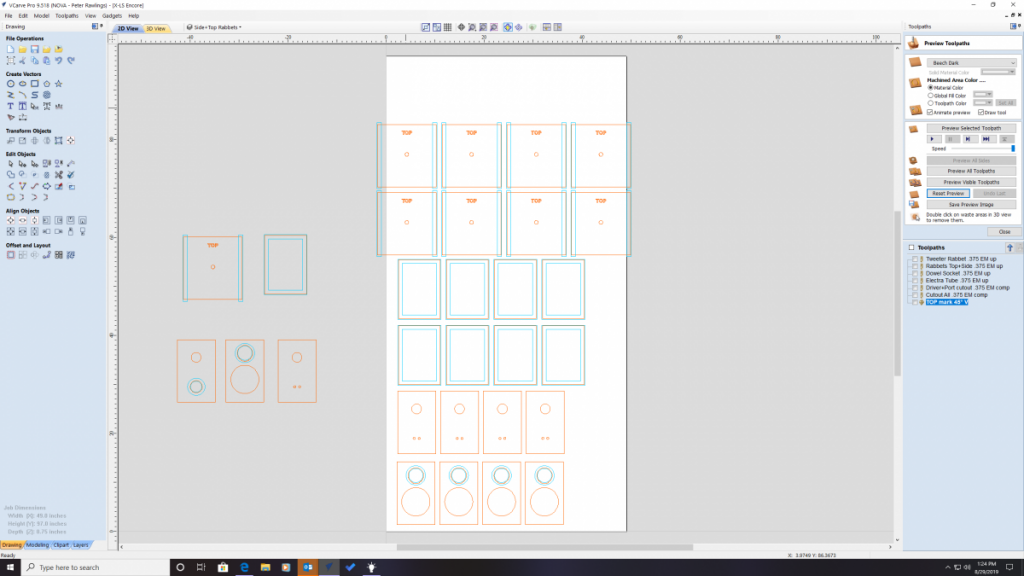This screenshot has width=1024, height=576.
Task: Toggle the Animate preview checkbox
Action: 929,112
